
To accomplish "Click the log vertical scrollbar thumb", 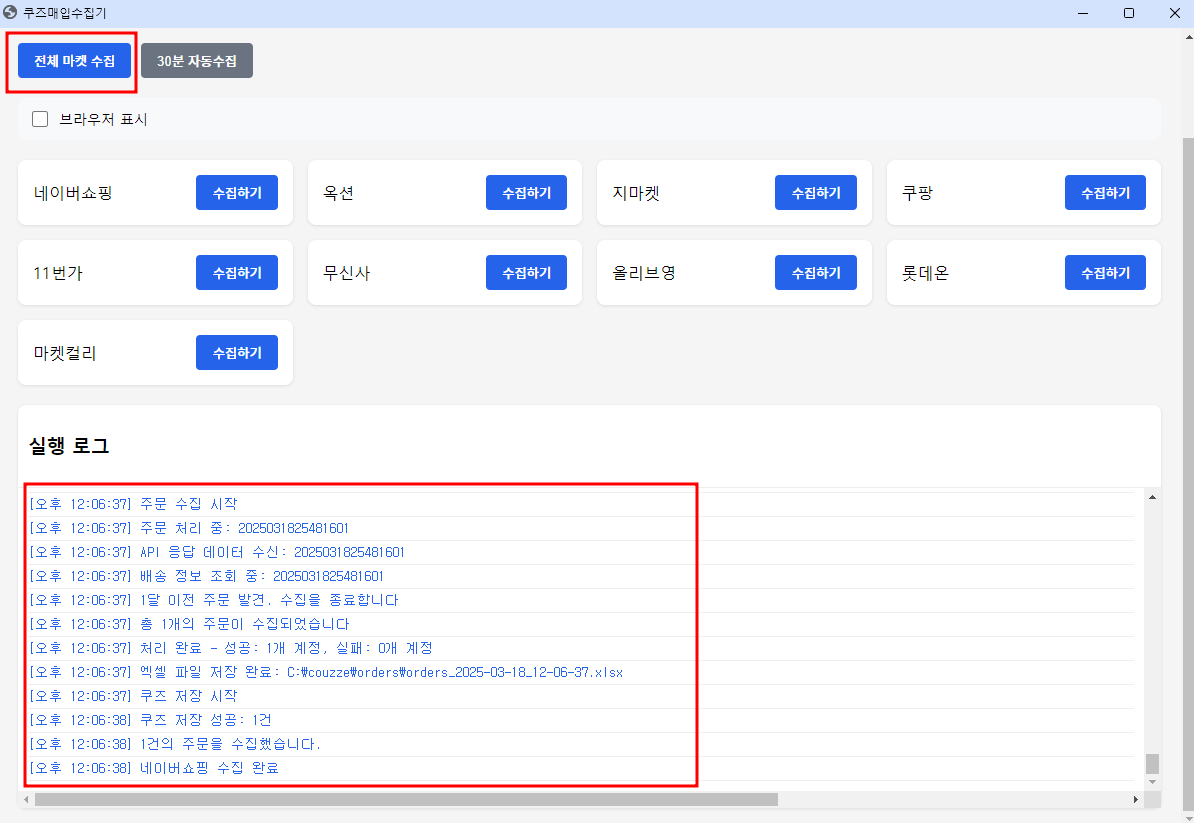I will pyautogui.click(x=1152, y=763).
